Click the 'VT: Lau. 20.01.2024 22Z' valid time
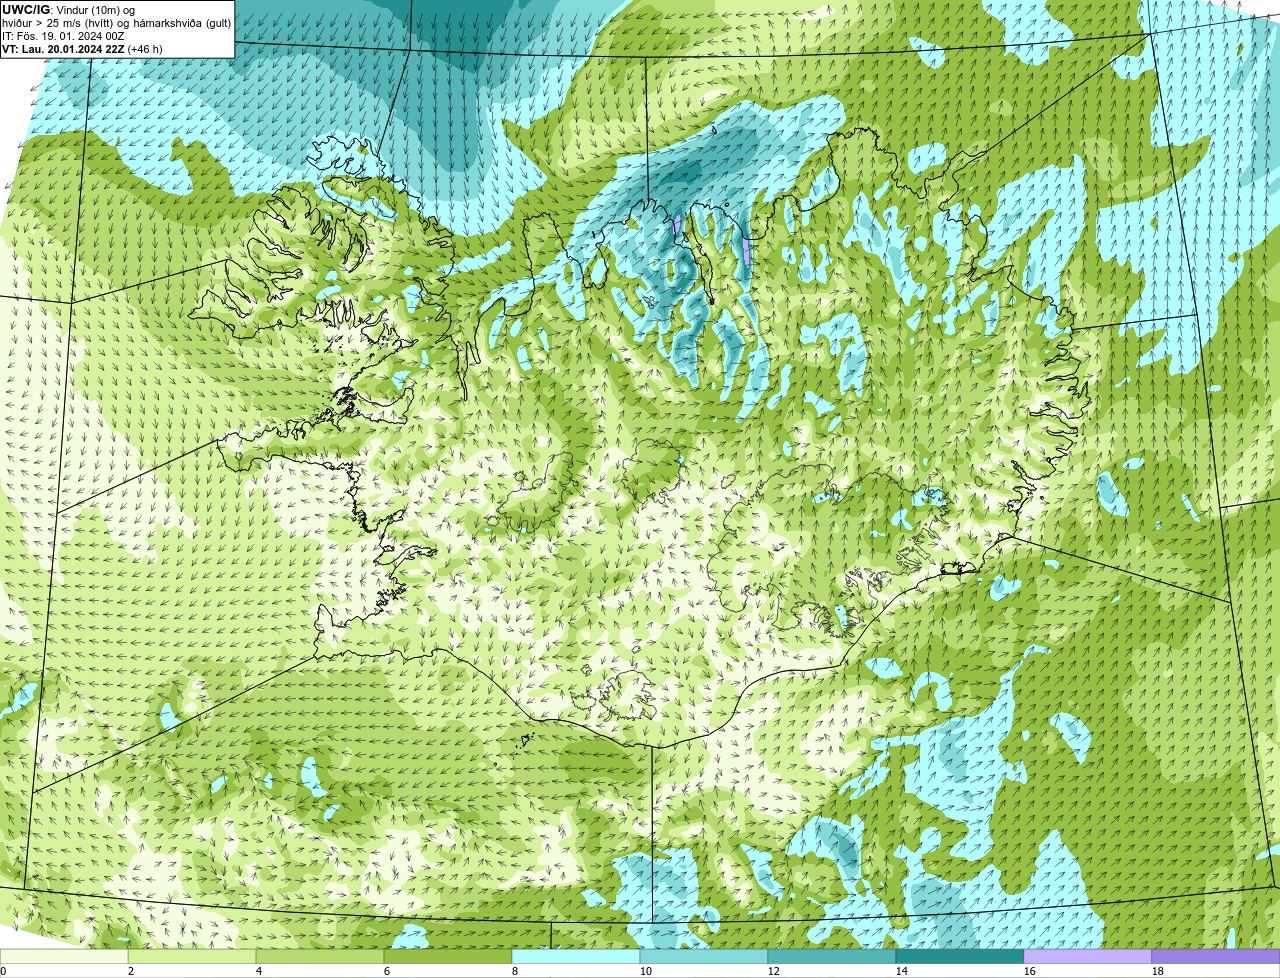Image resolution: width=1280 pixels, height=978 pixels. [63, 49]
